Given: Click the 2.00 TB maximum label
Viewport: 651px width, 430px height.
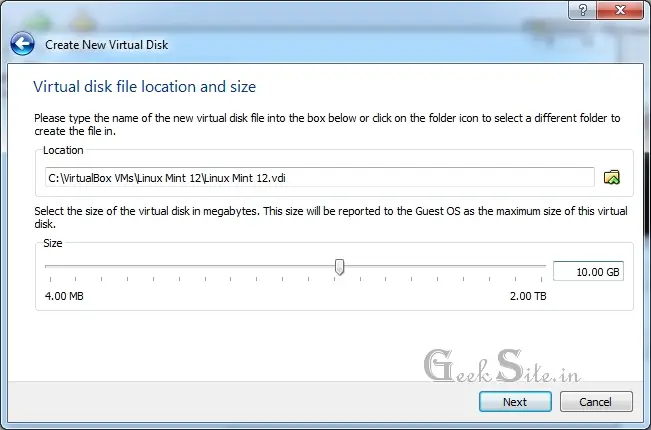Looking at the screenshot, I should pos(528,296).
